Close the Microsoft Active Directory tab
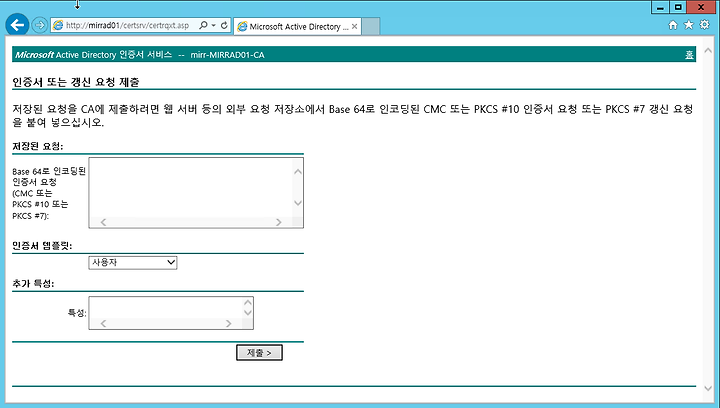The image size is (720, 408). pyautogui.click(x=354, y=27)
